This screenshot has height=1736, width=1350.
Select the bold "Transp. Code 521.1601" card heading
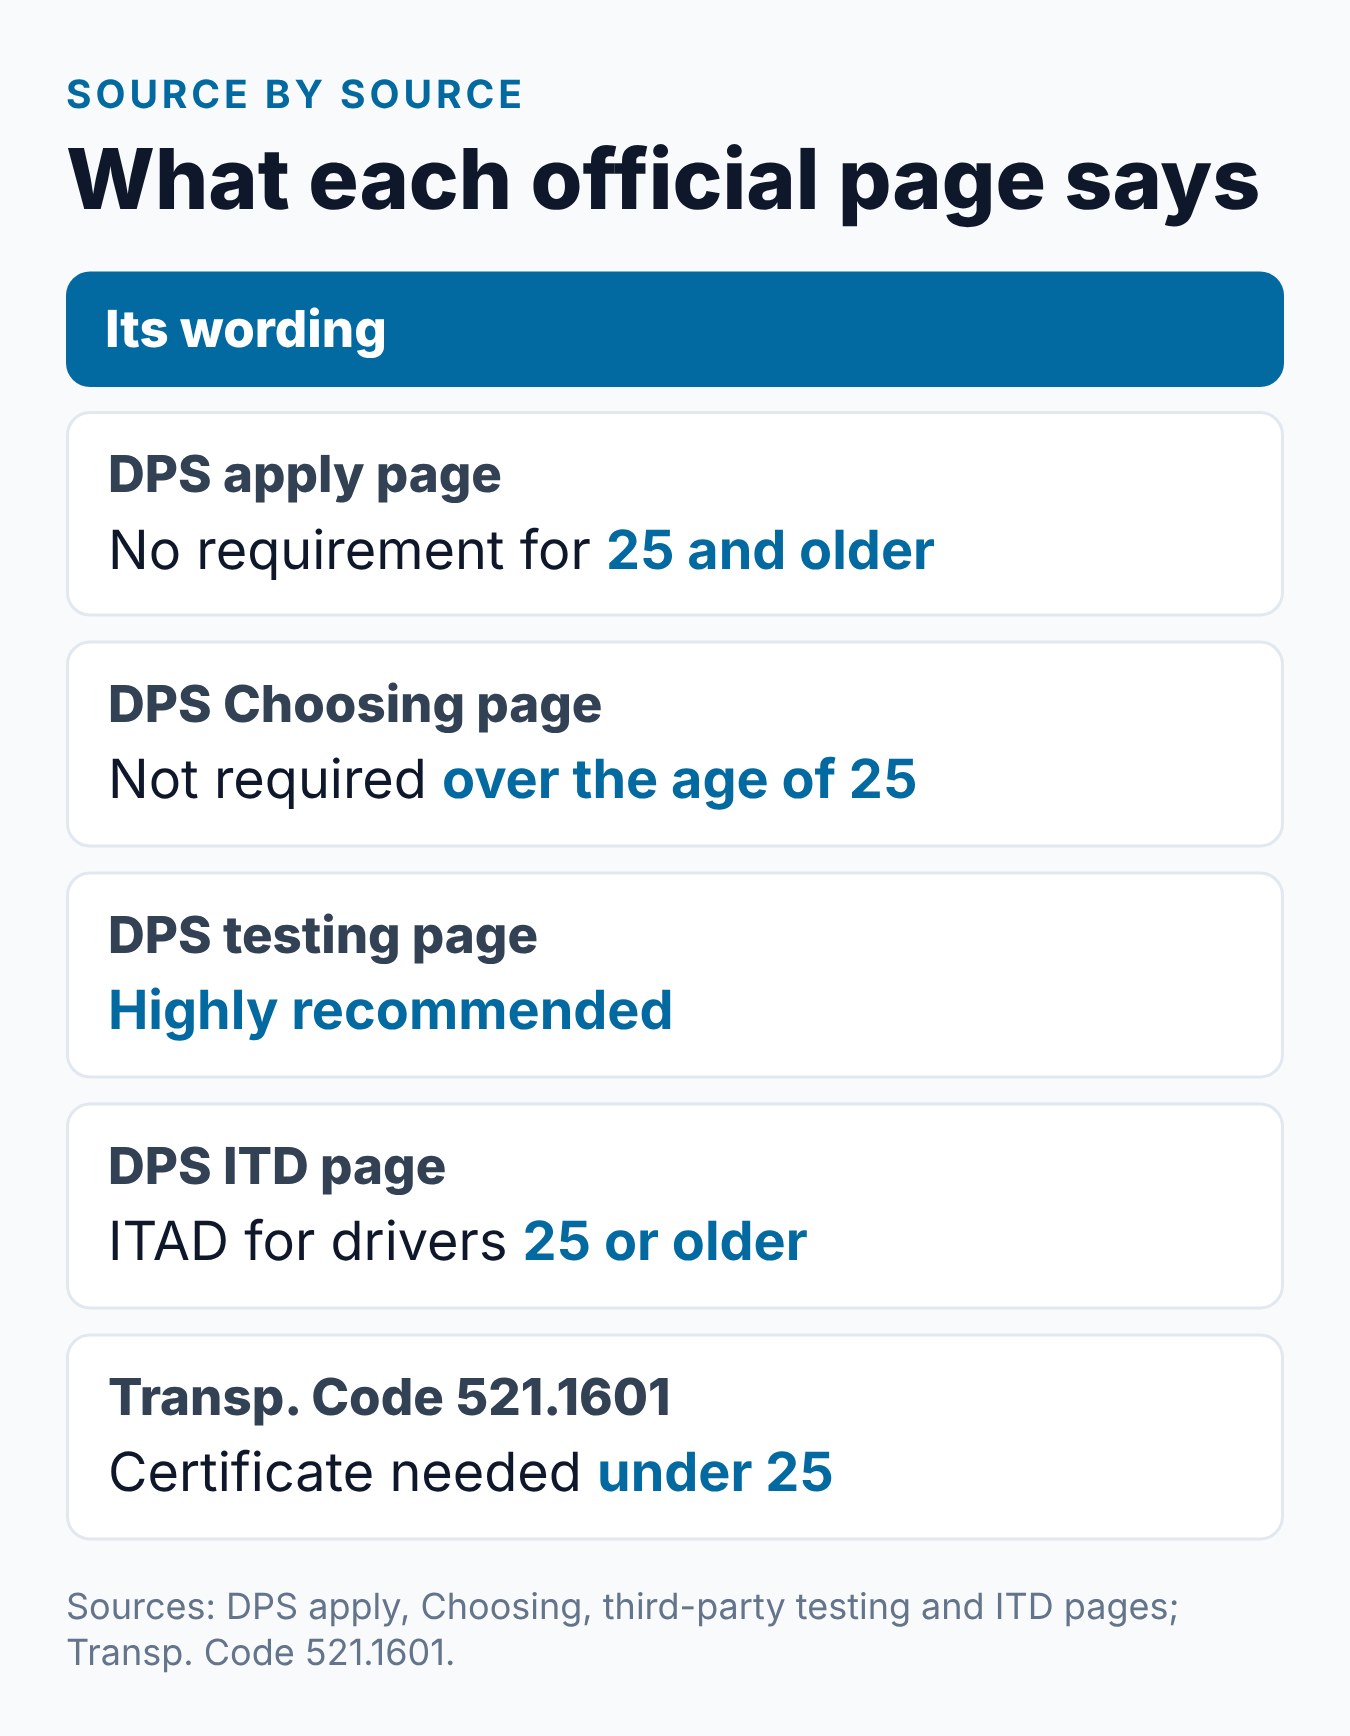390,1397
